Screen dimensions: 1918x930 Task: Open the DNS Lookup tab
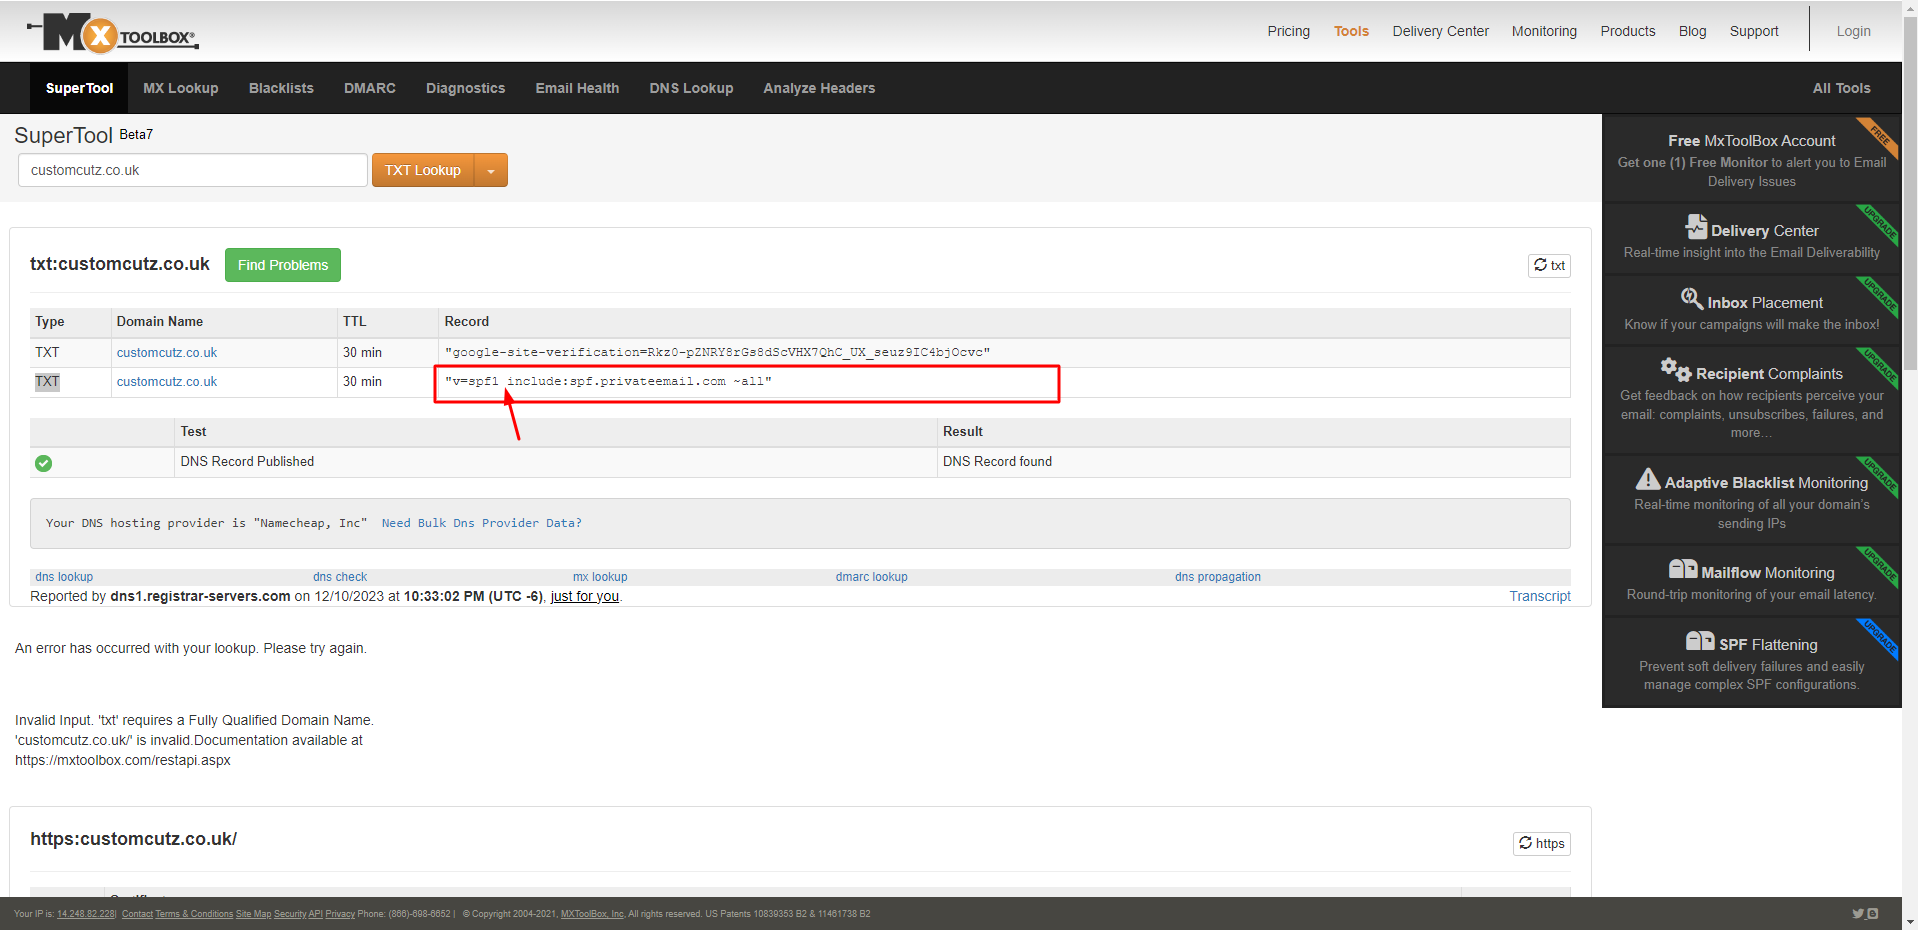[691, 88]
